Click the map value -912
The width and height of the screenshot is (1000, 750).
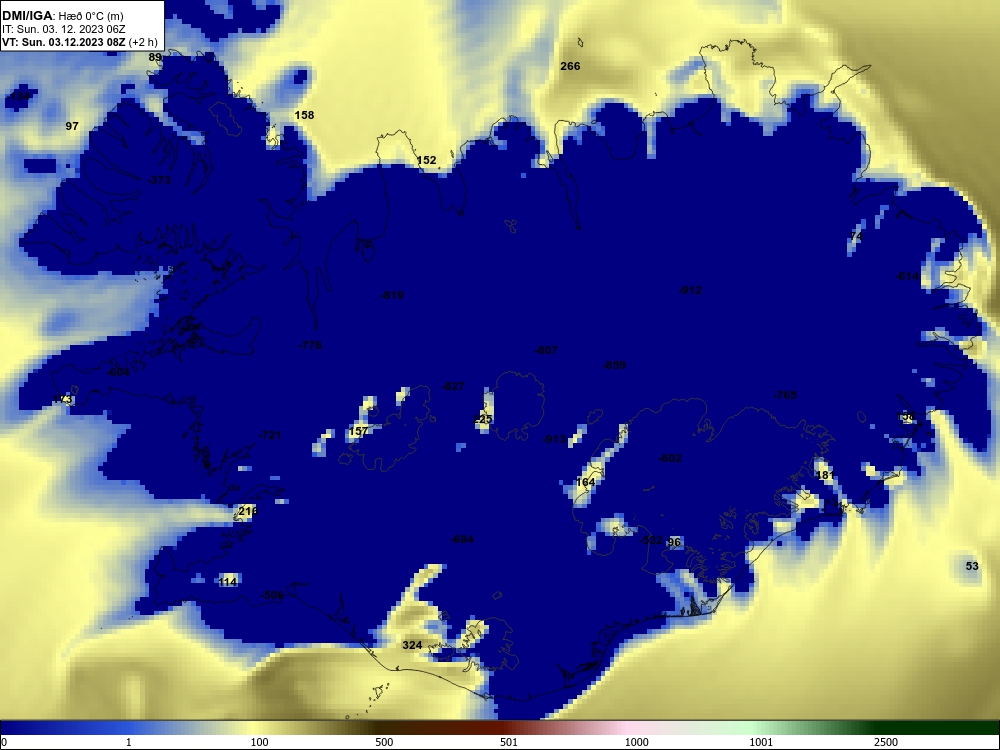690,290
